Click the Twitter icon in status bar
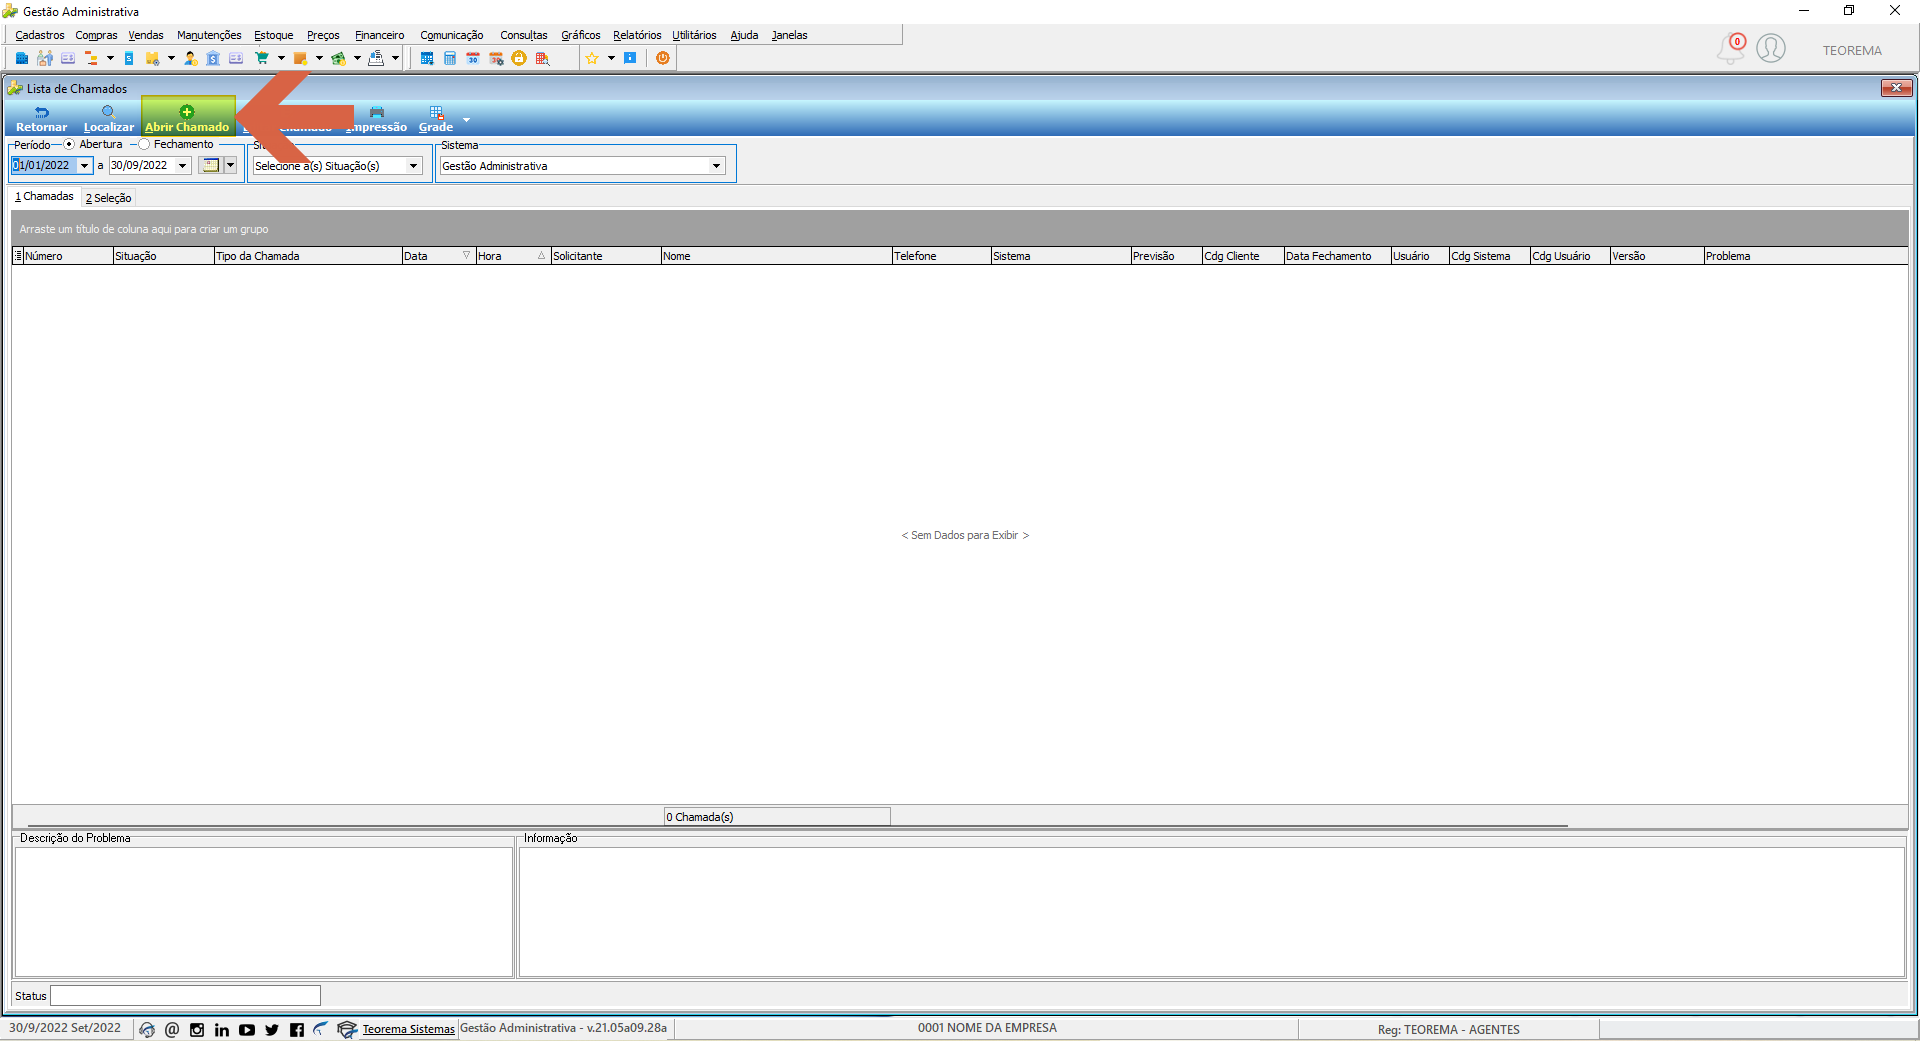Viewport: 1920px width, 1041px height. 272,1030
